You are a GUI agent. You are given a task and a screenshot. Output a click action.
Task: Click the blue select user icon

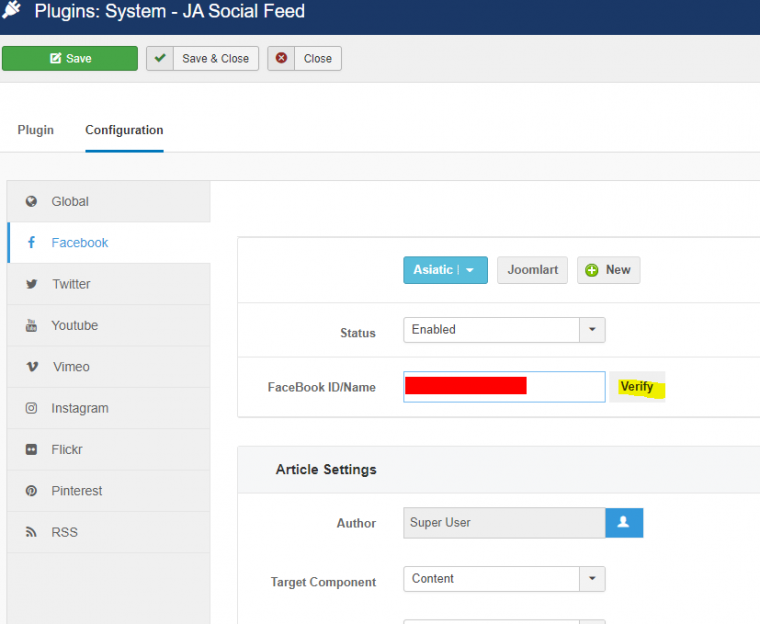pos(624,523)
